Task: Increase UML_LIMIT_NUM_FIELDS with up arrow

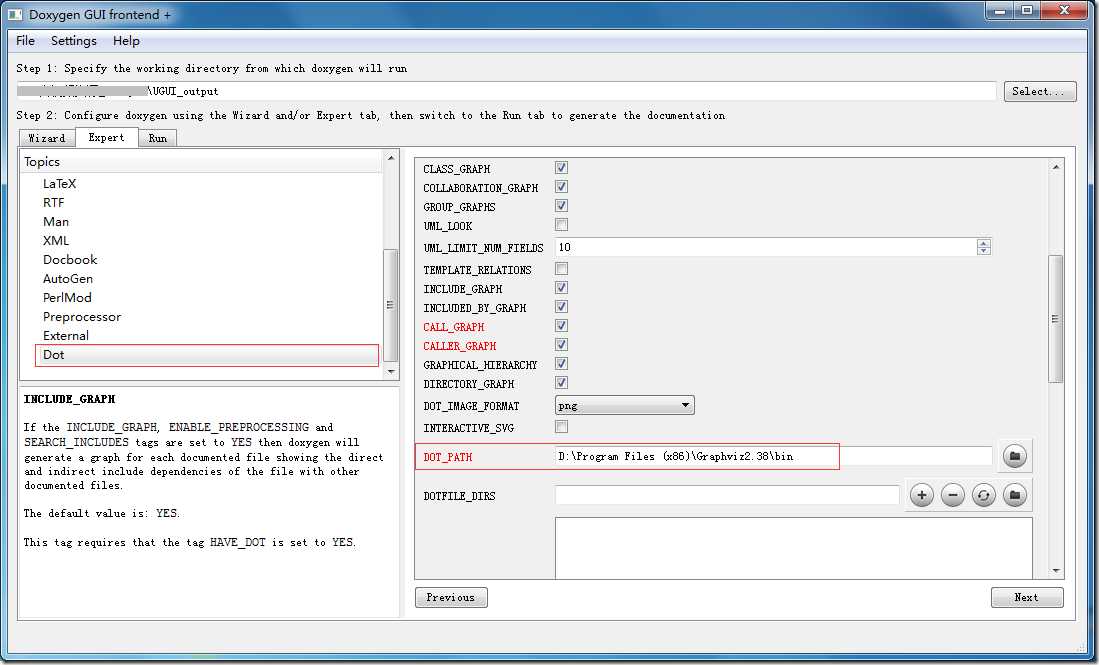Action: 984,243
